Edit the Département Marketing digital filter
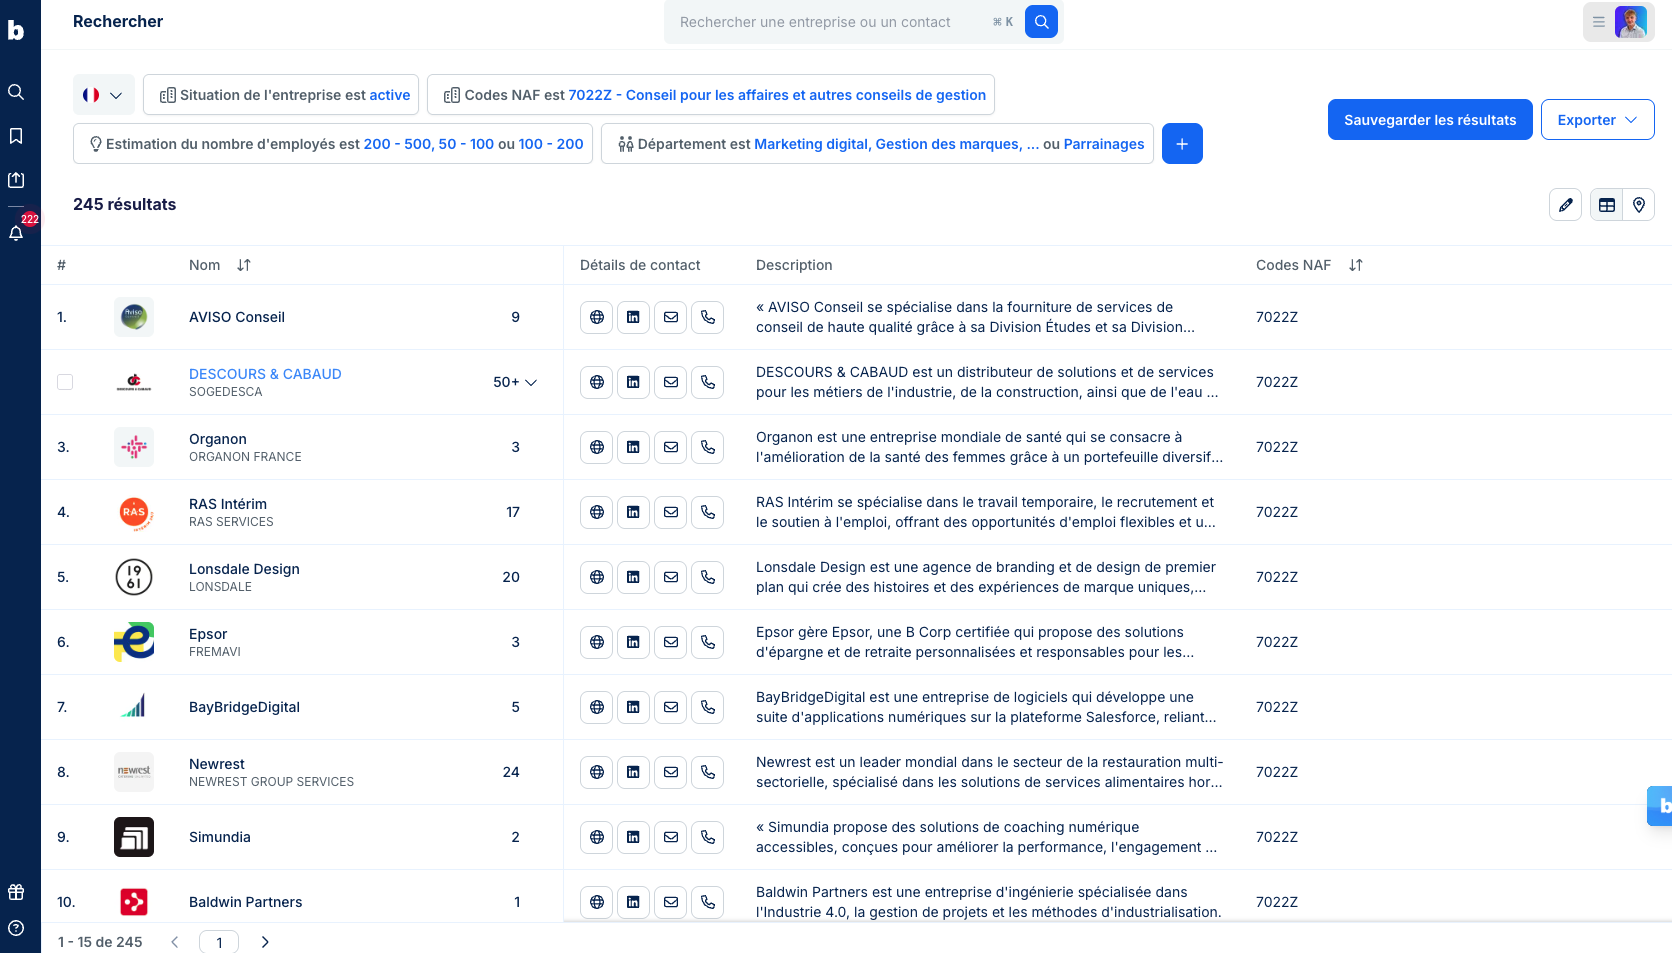1672x953 pixels. click(x=877, y=144)
